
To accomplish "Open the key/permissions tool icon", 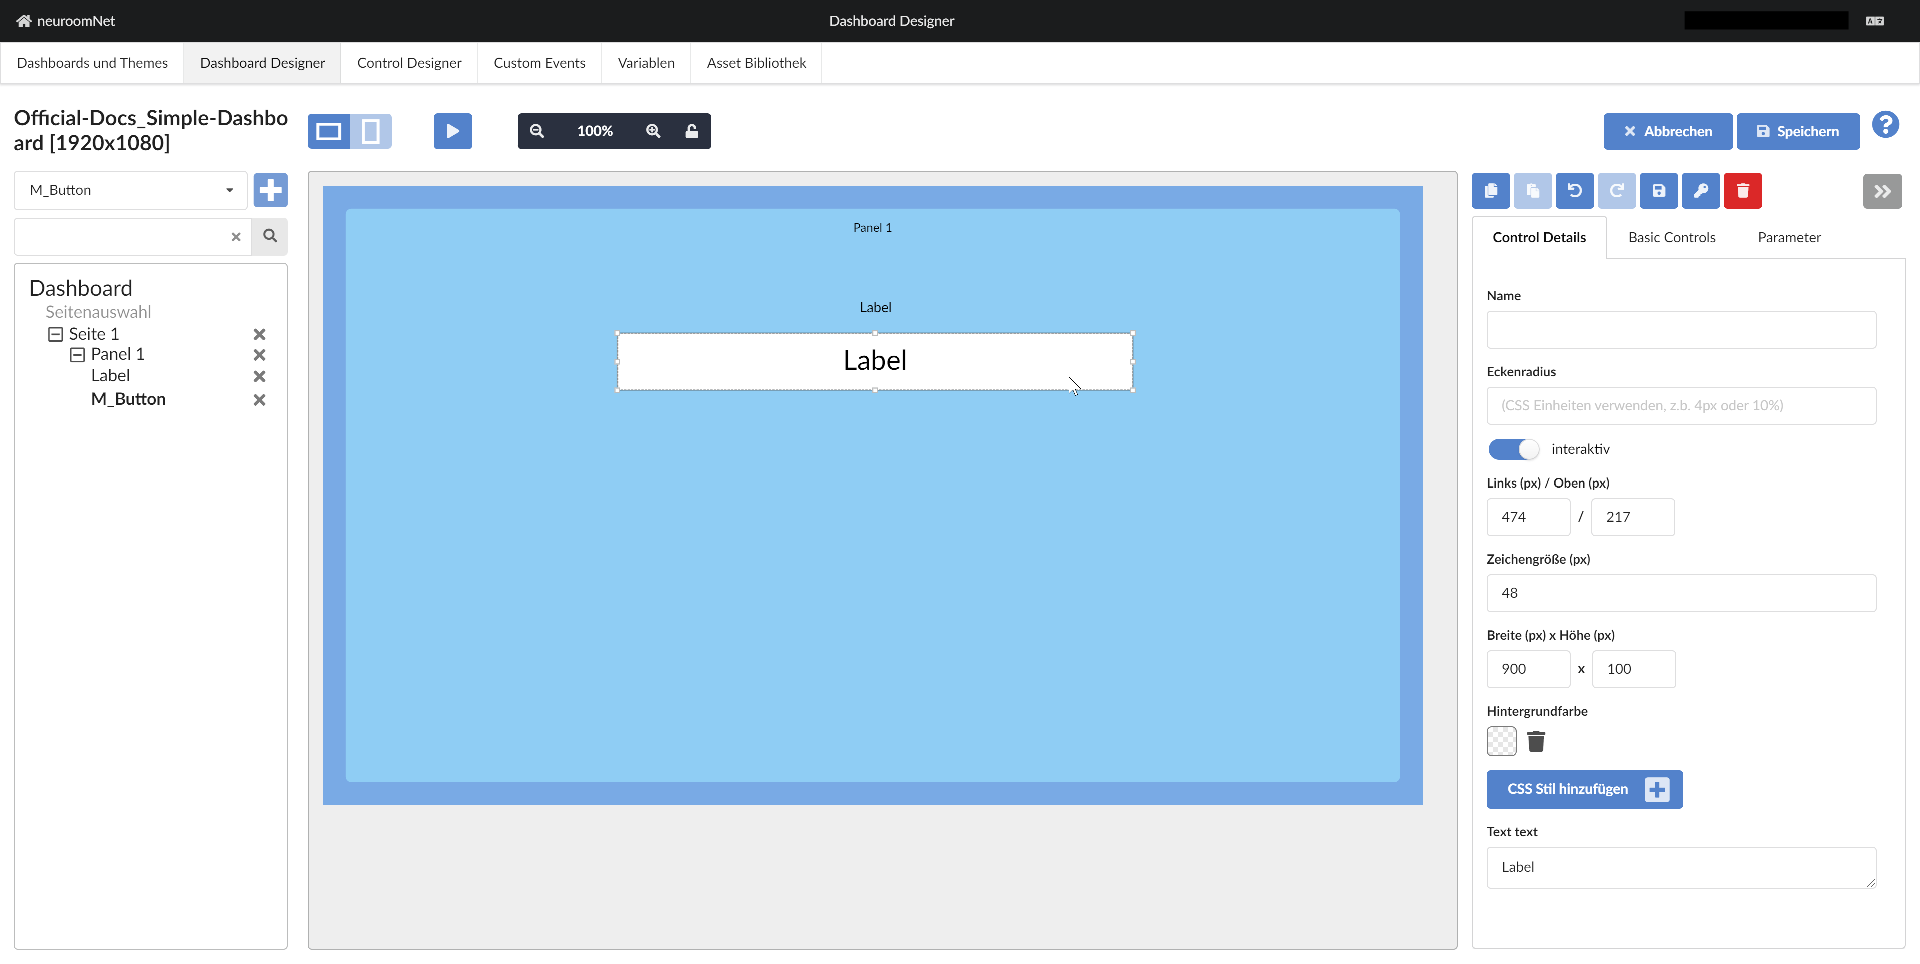I will [1701, 191].
